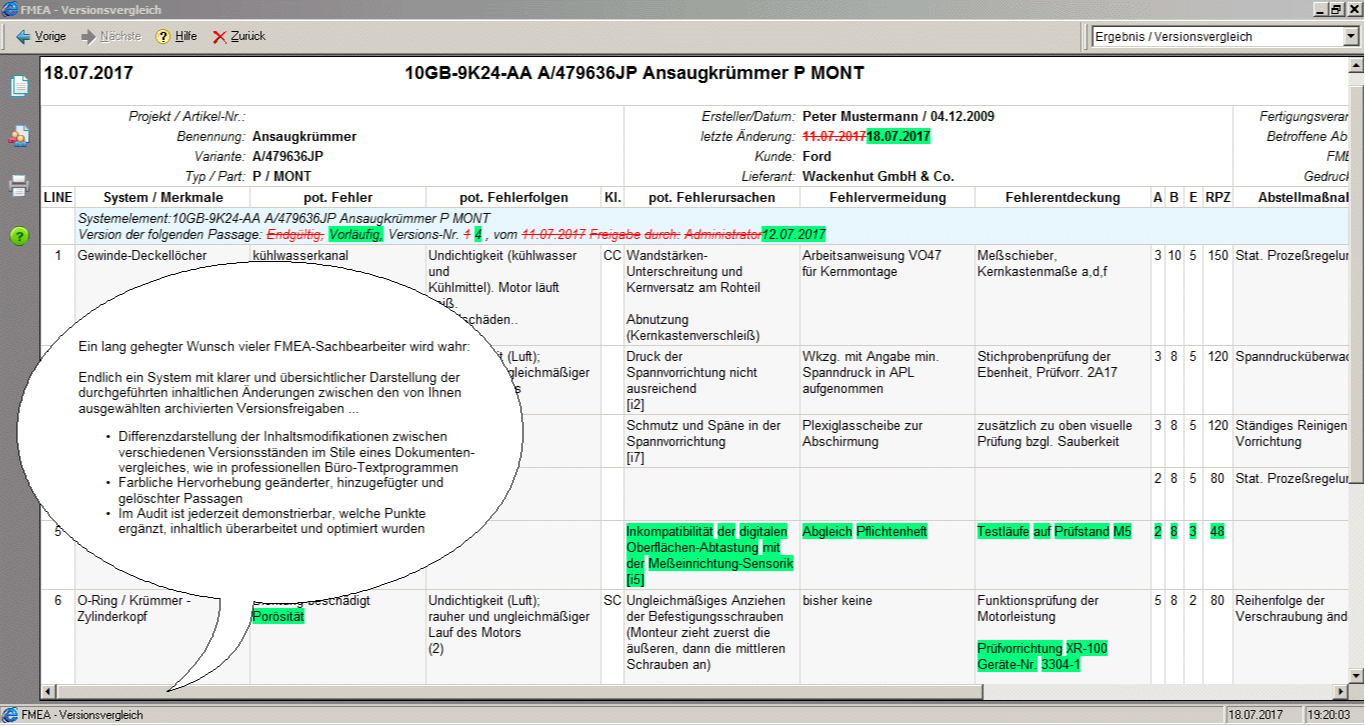The height and width of the screenshot is (726, 1365).
Task: Click the Zurück button with red X
Action: (x=239, y=36)
